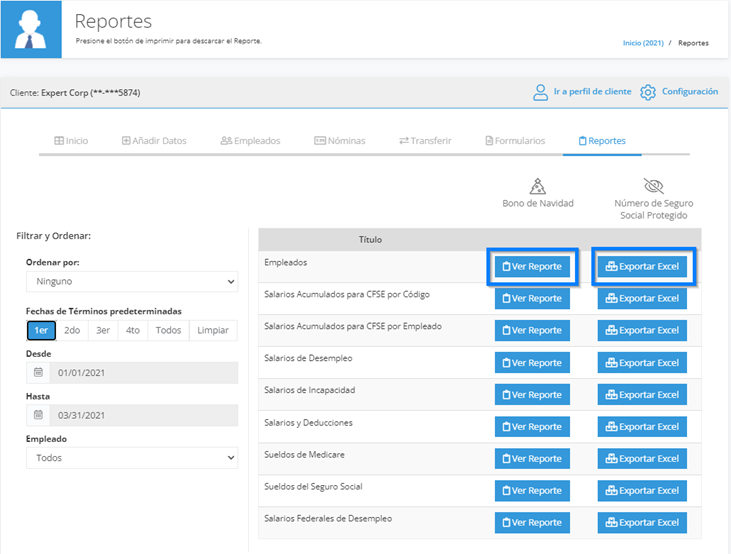The image size is (731, 554).
Task: Click the Sueldos de Medicare row title
Action: click(x=304, y=455)
